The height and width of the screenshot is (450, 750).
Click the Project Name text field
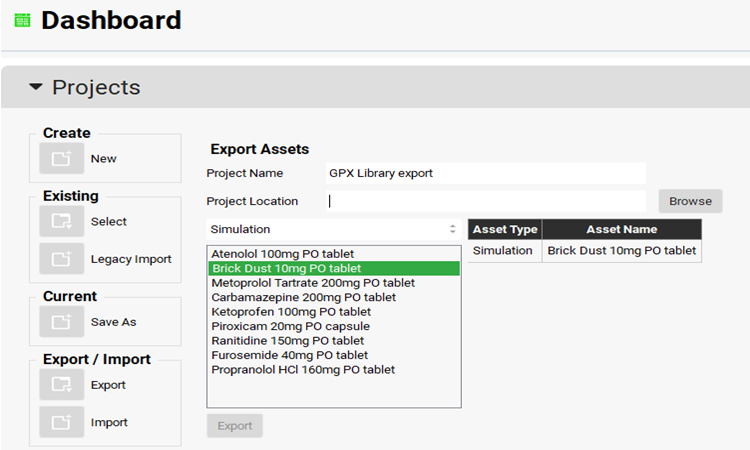486,173
